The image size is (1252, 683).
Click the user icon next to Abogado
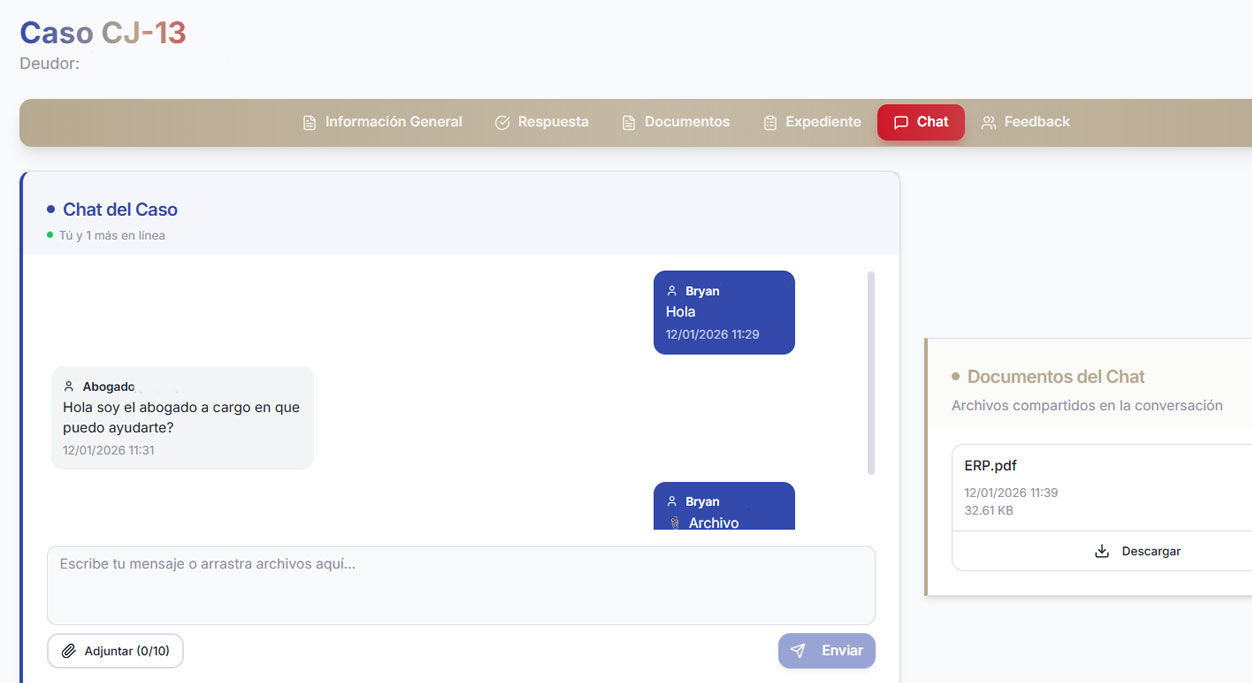pos(69,387)
